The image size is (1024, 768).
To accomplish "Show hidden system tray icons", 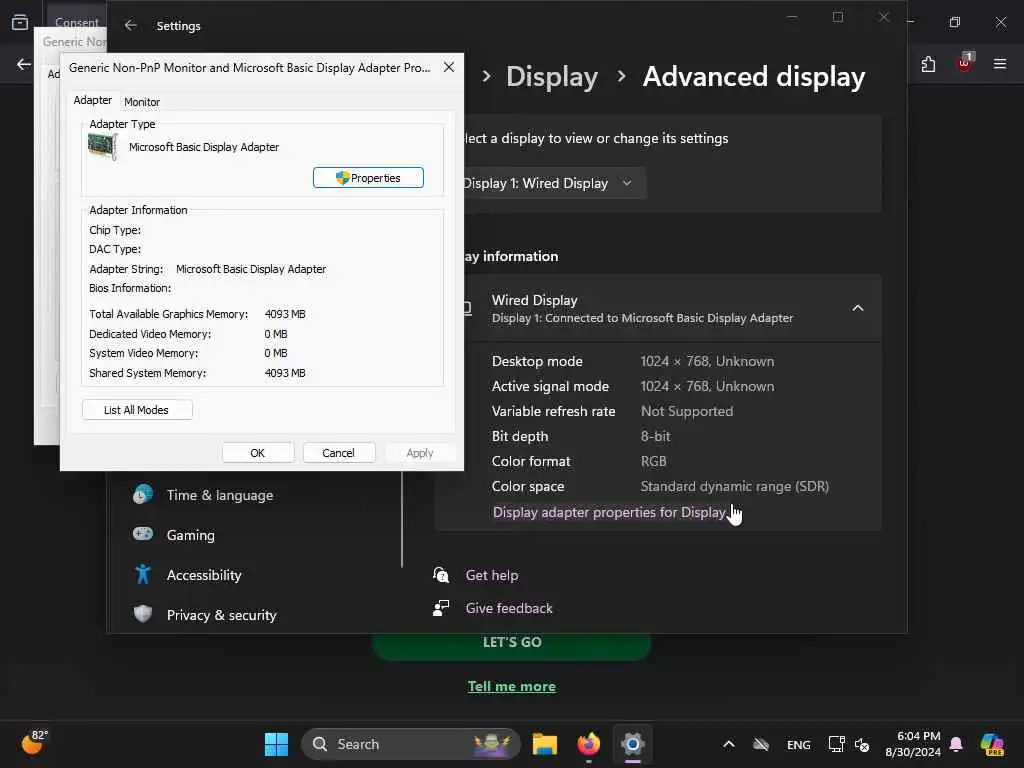I will click(x=729, y=744).
